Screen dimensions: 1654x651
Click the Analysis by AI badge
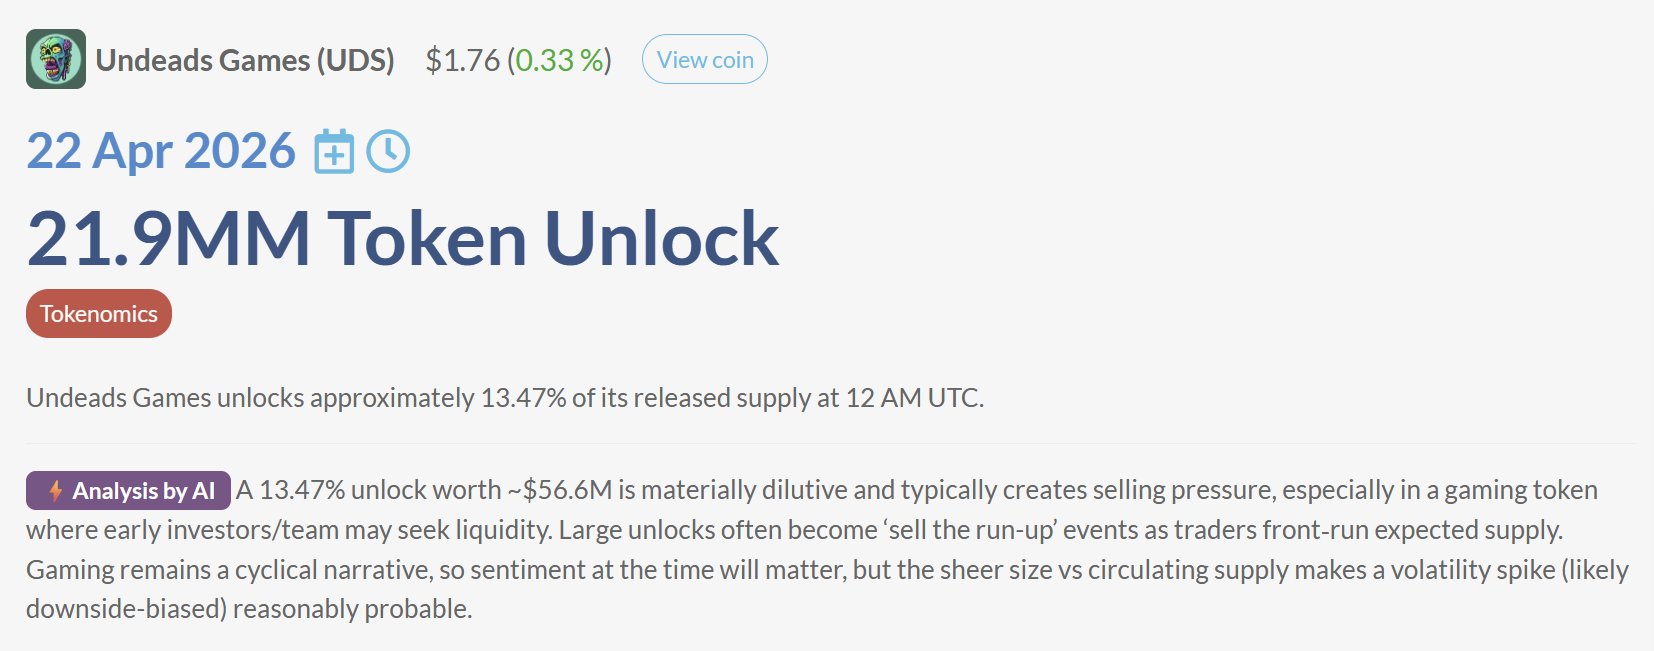click(x=129, y=491)
